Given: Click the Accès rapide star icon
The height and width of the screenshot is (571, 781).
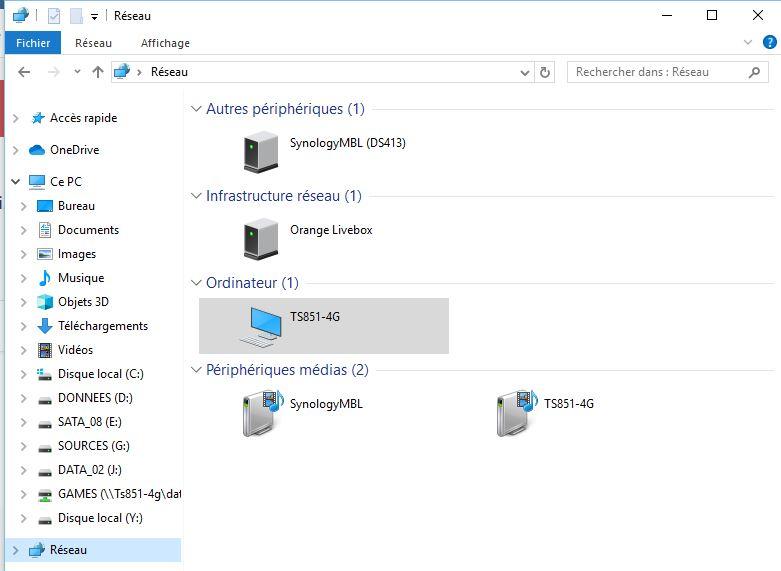Looking at the screenshot, I should coord(38,118).
